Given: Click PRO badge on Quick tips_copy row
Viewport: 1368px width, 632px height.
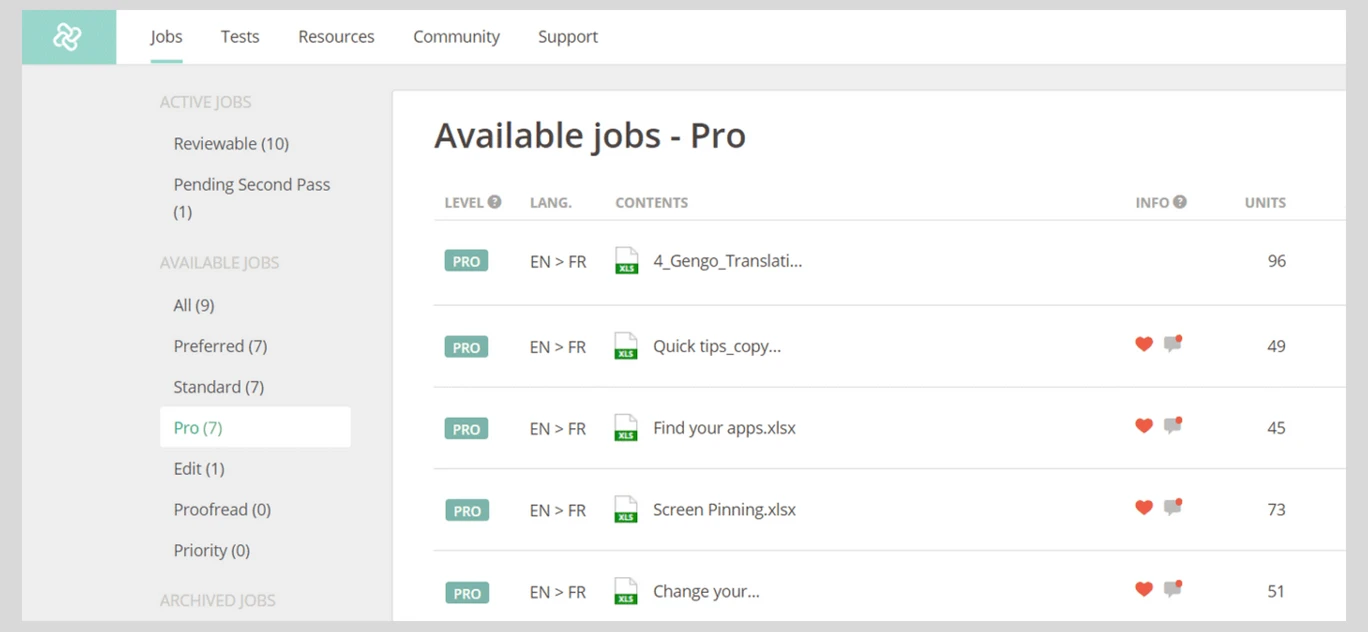Looking at the screenshot, I should (466, 347).
